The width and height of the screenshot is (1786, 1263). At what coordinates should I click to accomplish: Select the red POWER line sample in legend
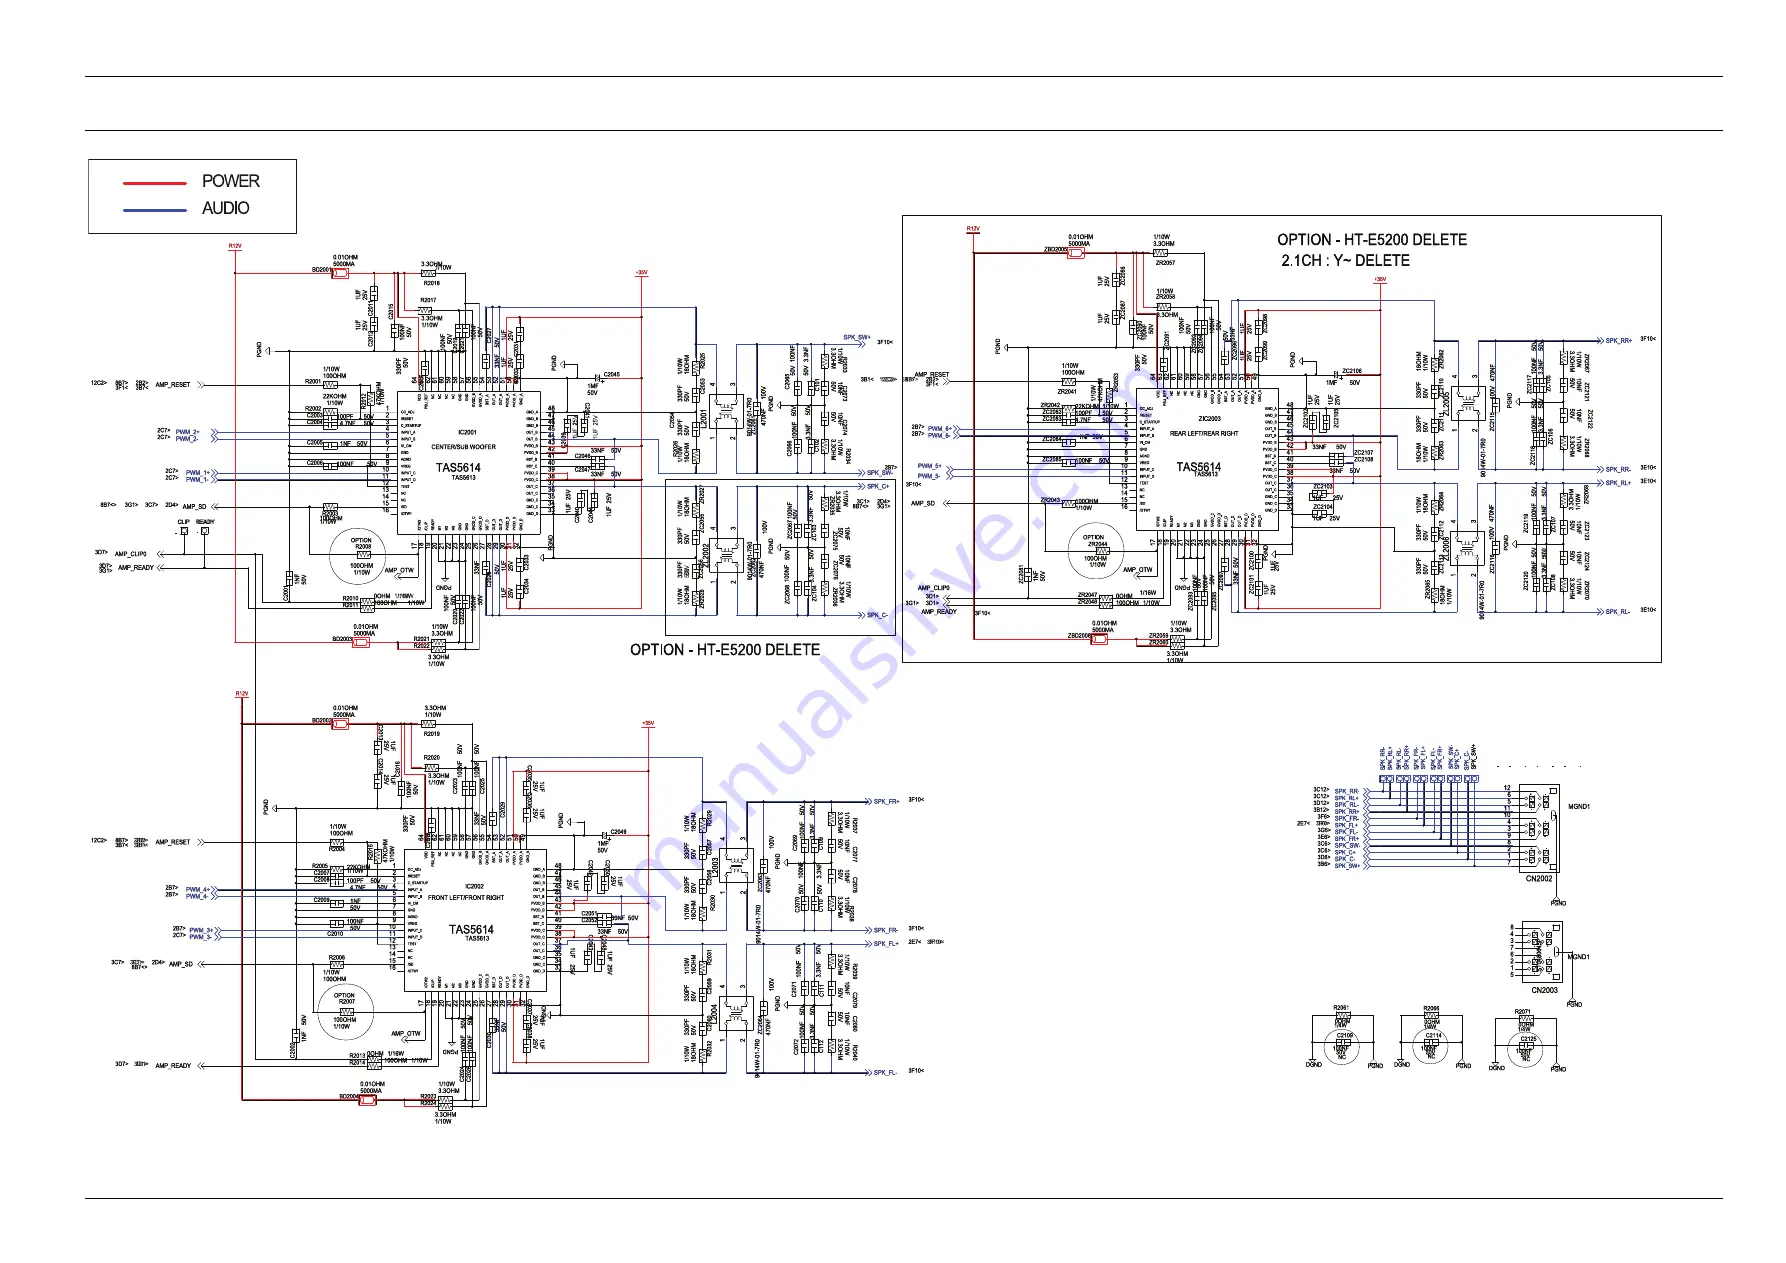point(155,183)
